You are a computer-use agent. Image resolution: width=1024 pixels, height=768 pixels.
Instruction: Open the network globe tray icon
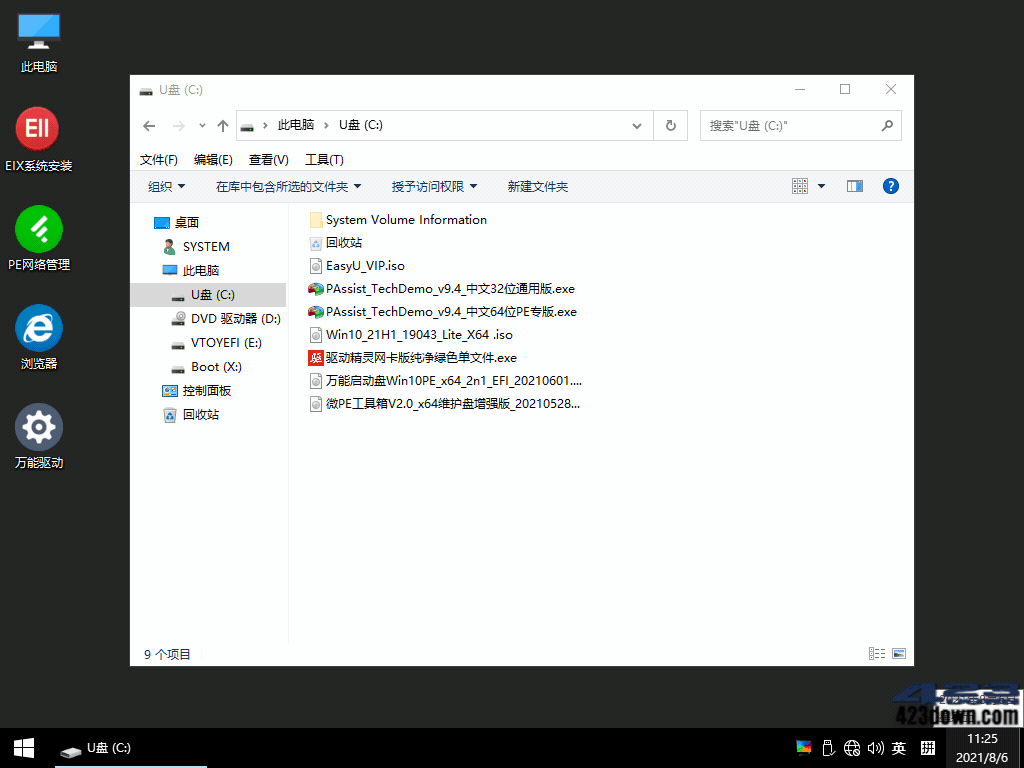pos(852,748)
